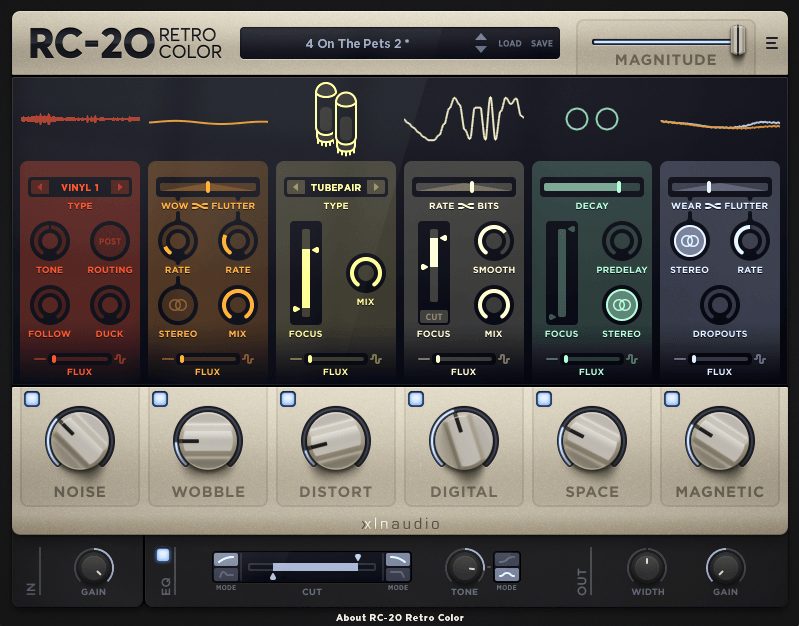
Task: Toggle the Space module on/off
Action: [x=544, y=399]
